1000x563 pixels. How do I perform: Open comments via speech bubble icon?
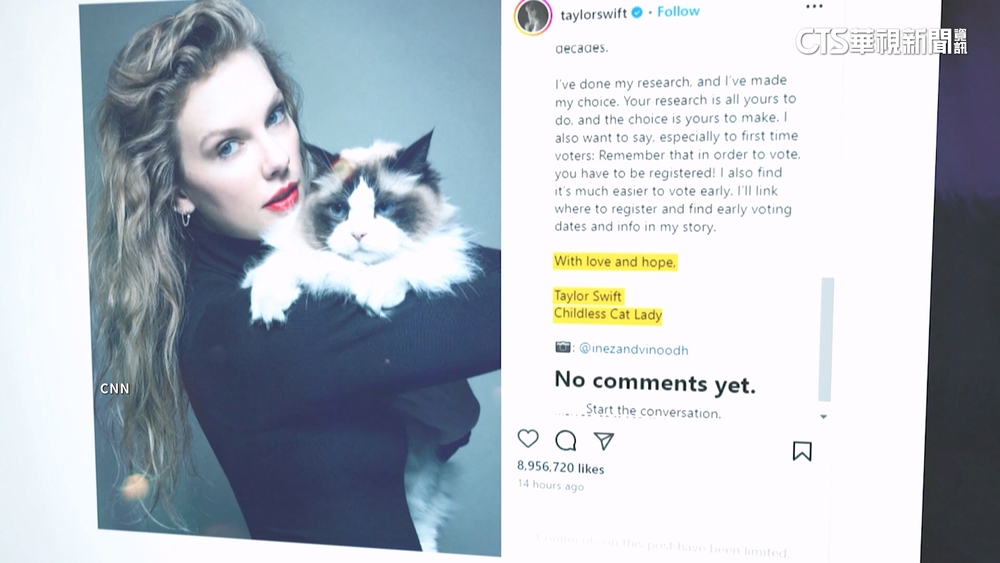click(x=566, y=440)
